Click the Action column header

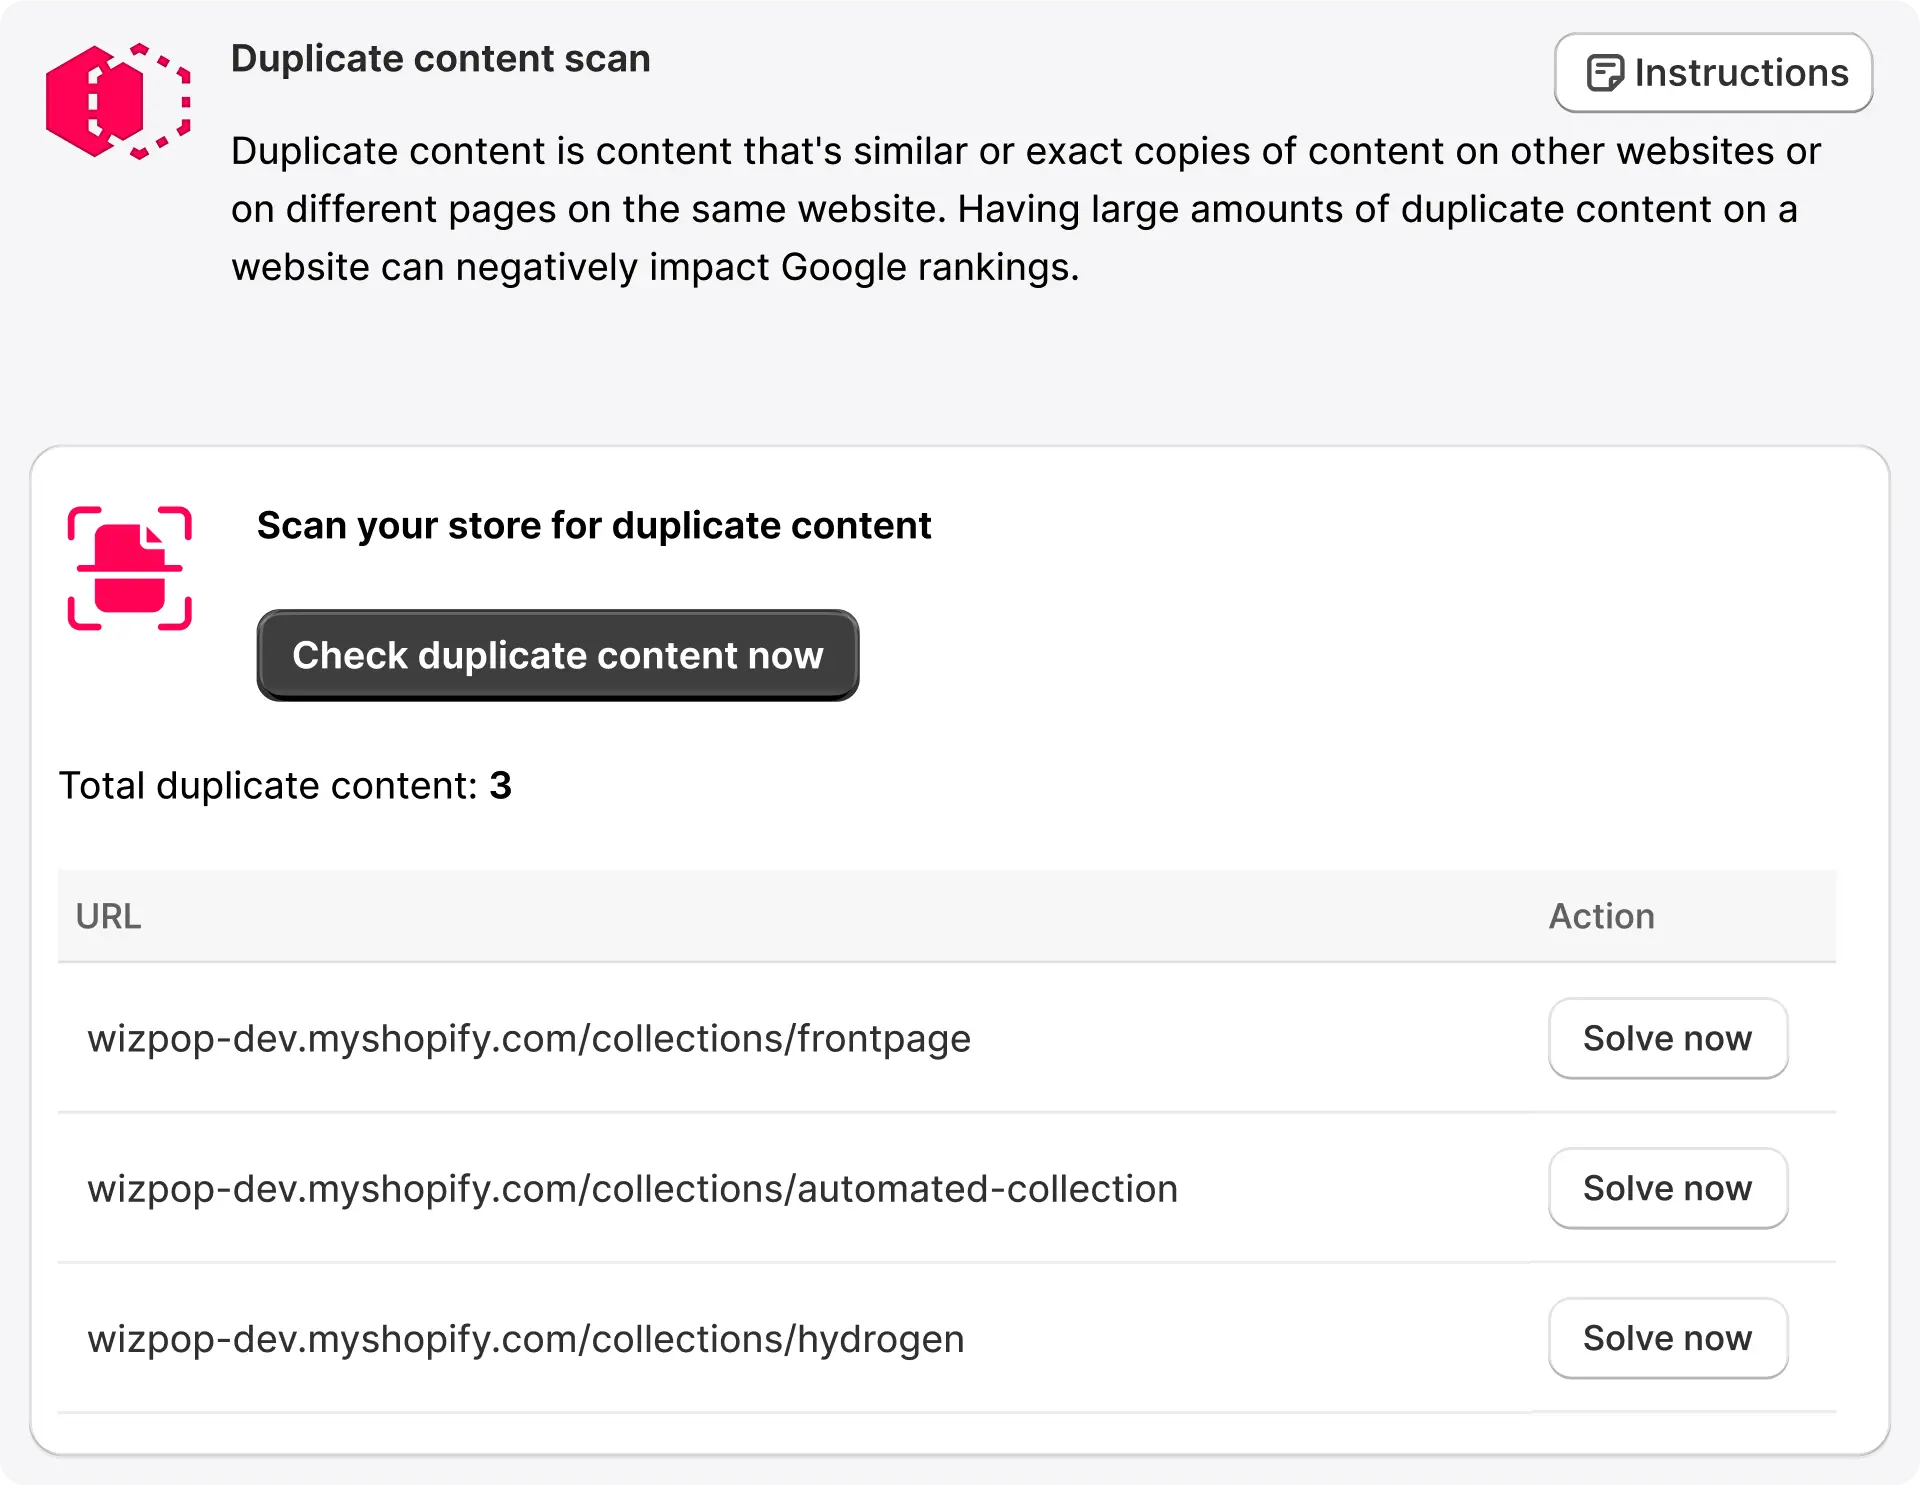click(1602, 916)
